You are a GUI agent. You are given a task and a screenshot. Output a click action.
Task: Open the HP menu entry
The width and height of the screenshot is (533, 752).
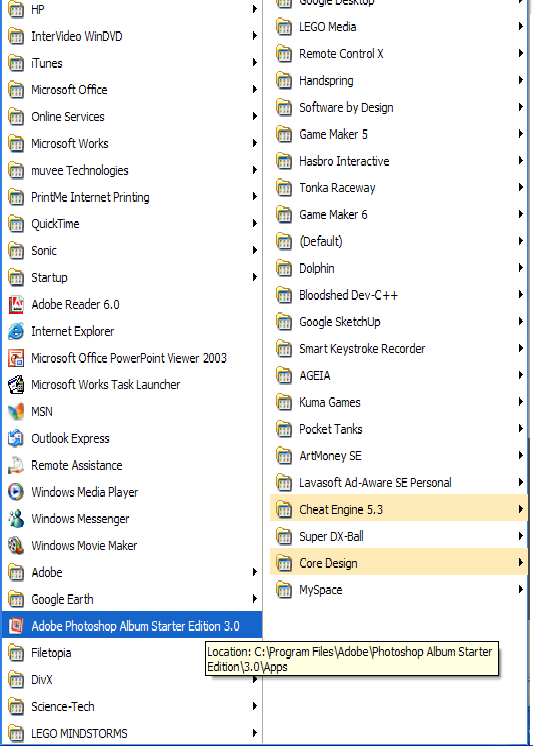click(x=132, y=10)
